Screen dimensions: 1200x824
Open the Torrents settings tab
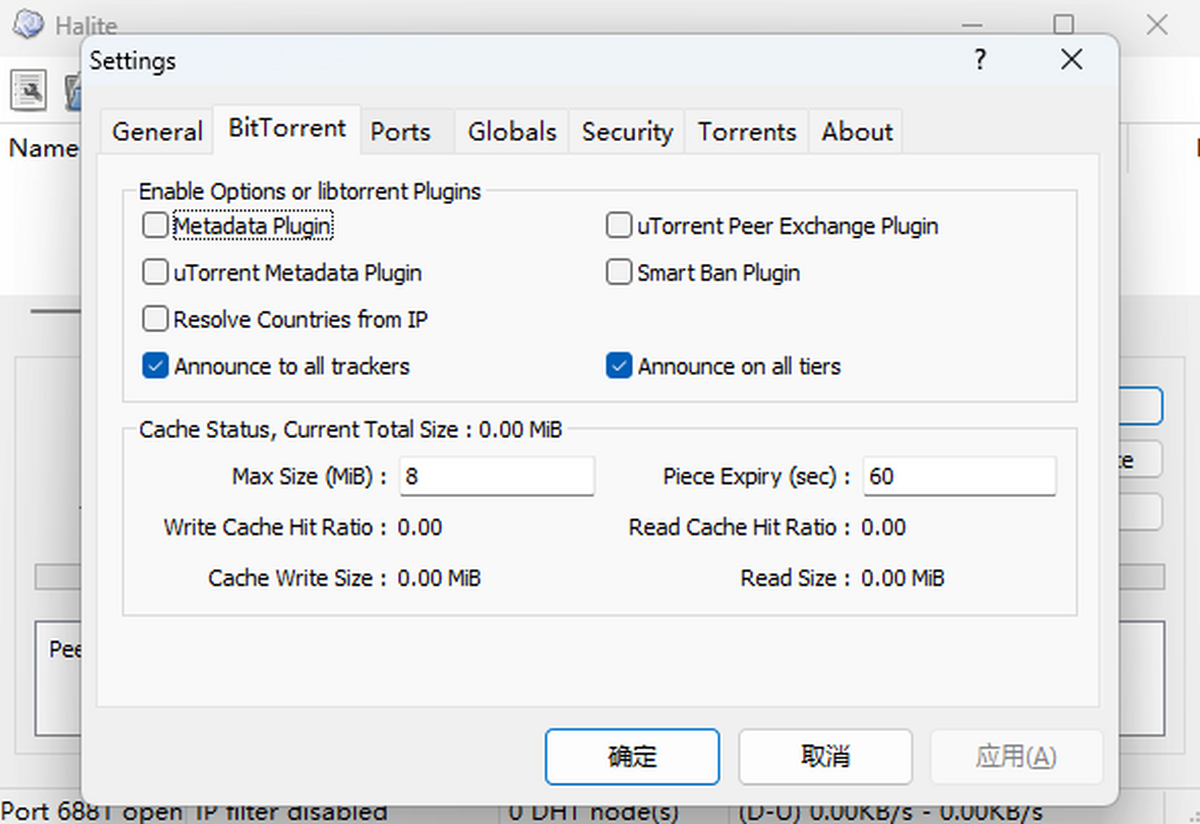pos(747,132)
